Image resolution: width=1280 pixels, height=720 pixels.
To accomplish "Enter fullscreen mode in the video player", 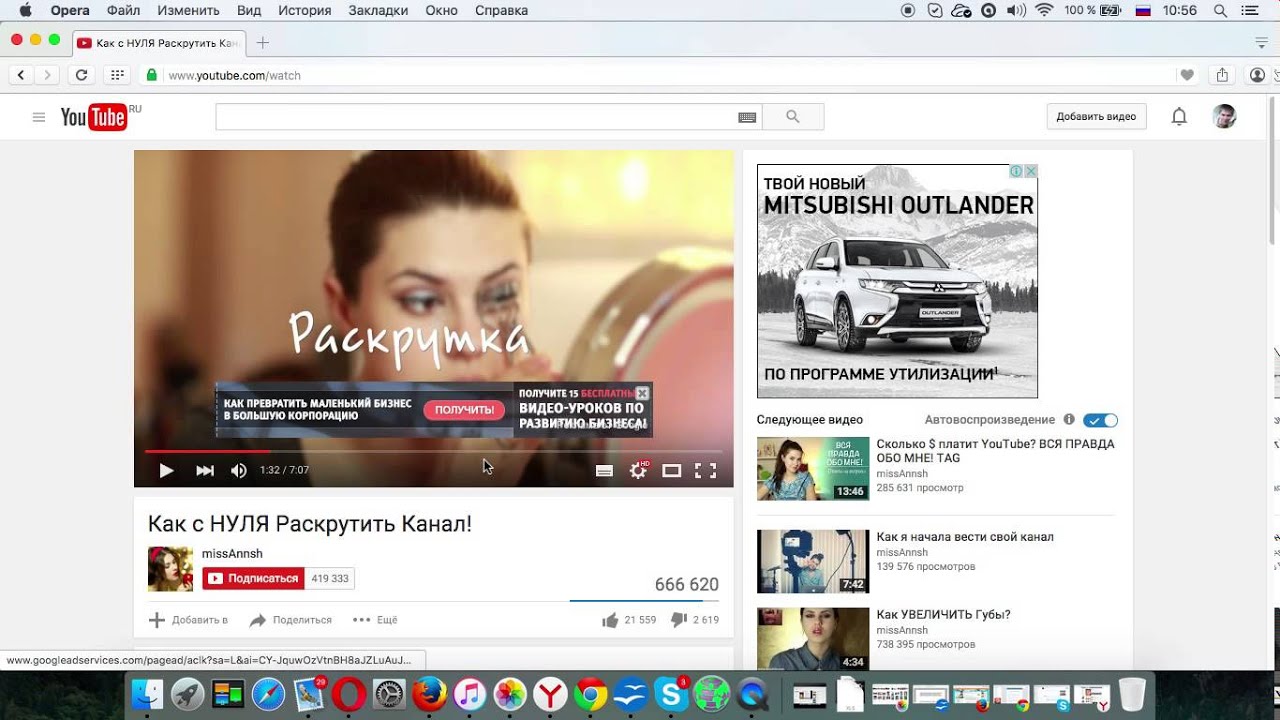I will 705,471.
